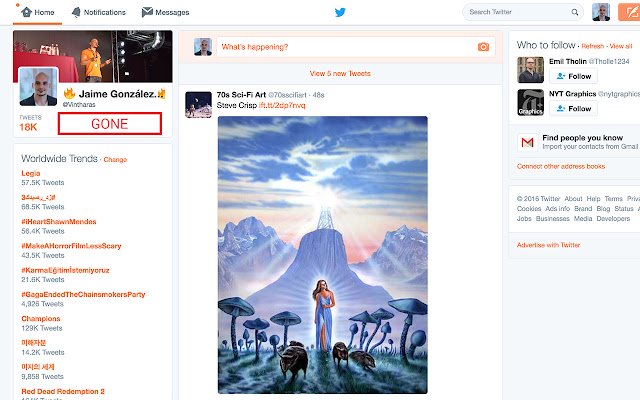Click the Businesses footer link

coord(553,219)
